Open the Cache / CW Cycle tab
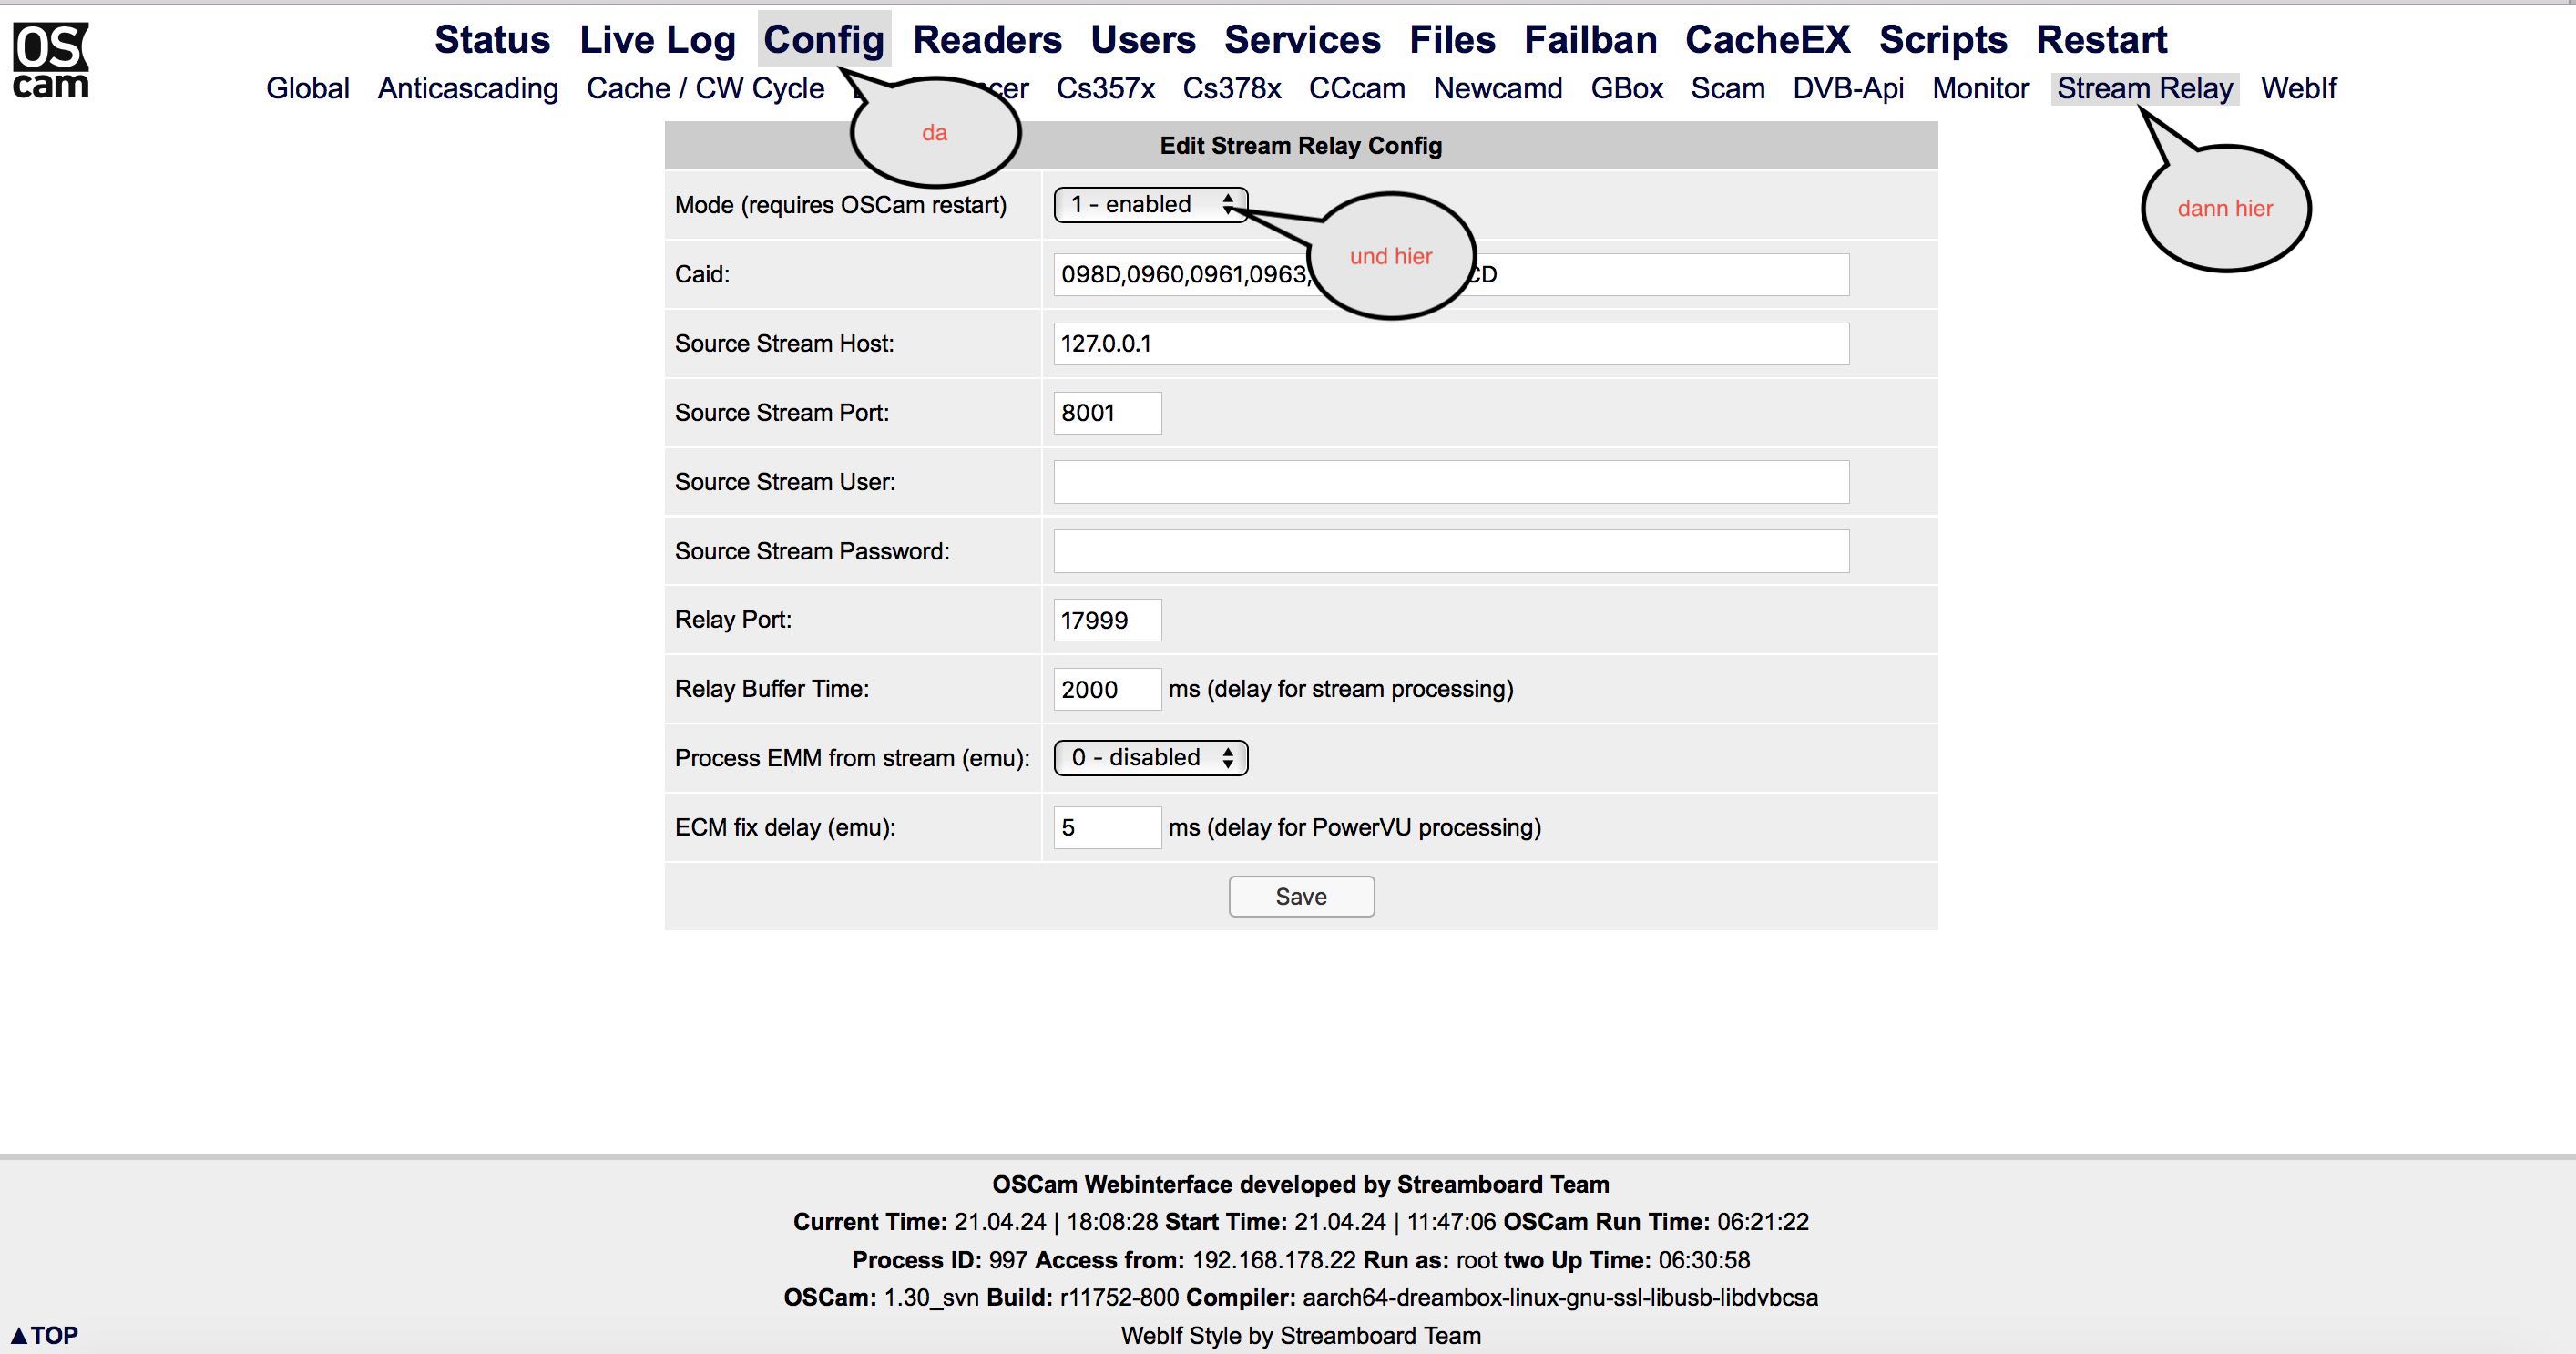The width and height of the screenshot is (2576, 1354). [x=705, y=88]
